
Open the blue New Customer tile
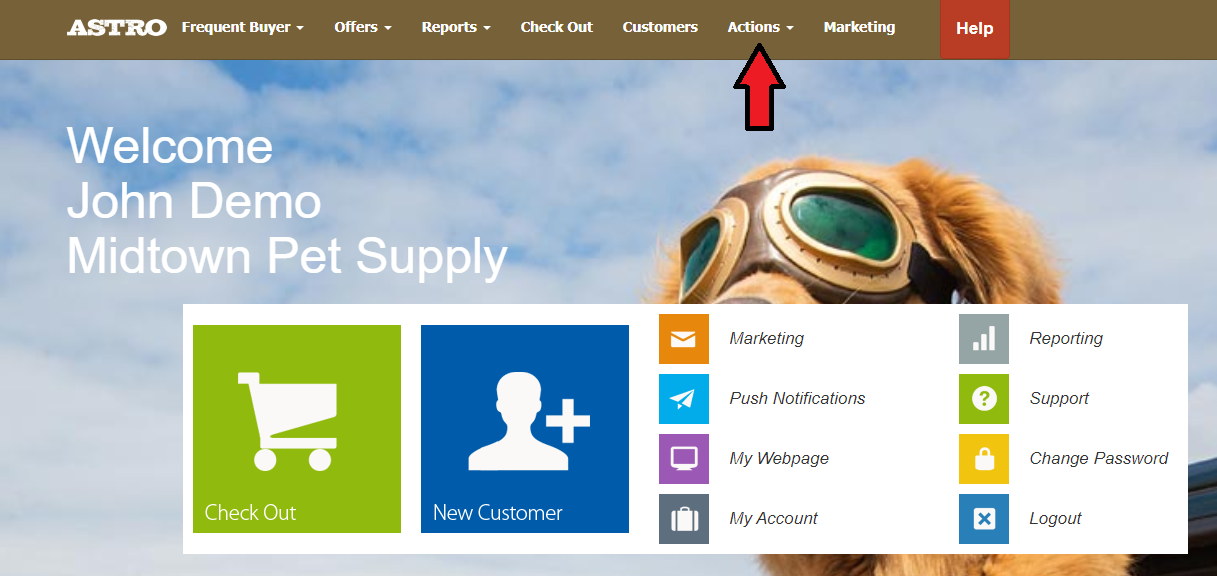[525, 429]
